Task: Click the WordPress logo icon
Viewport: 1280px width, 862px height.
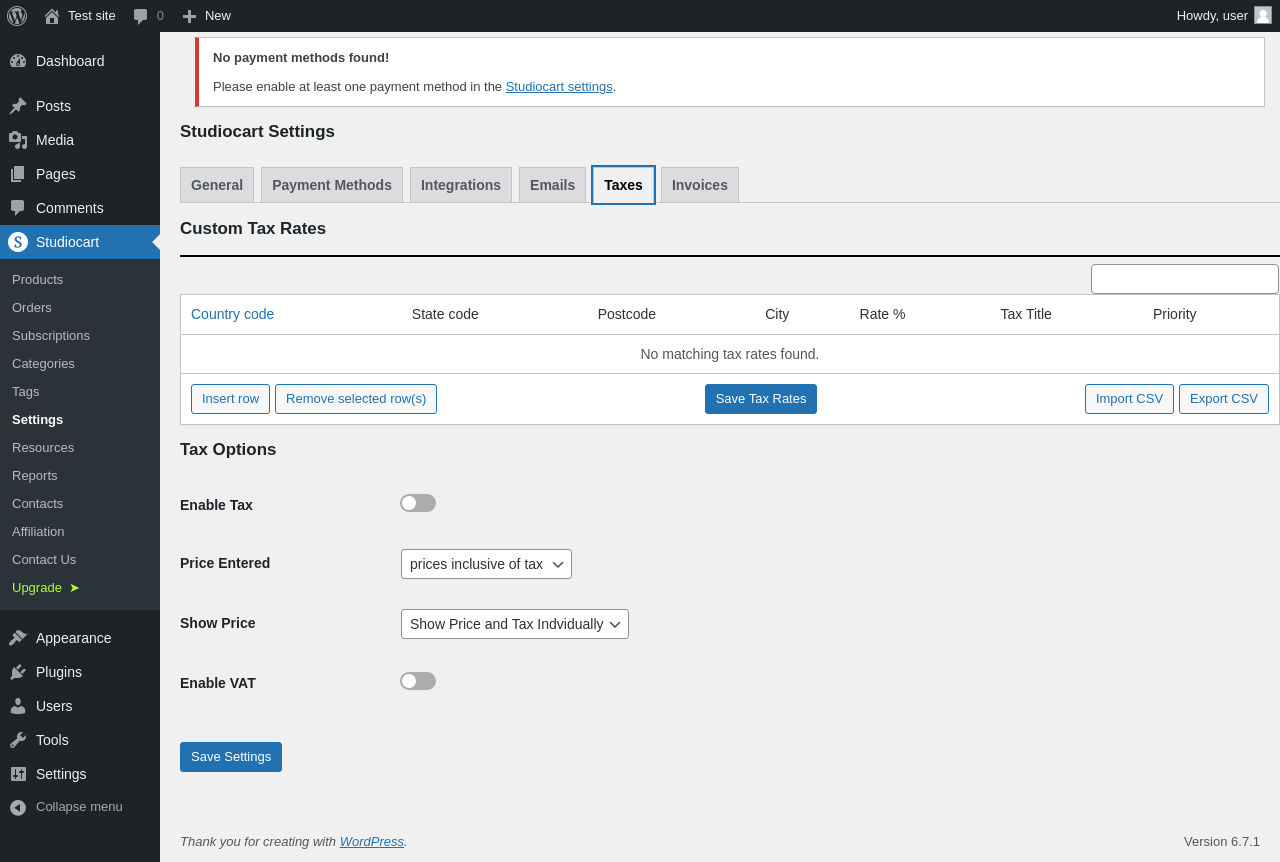Action: (17, 16)
